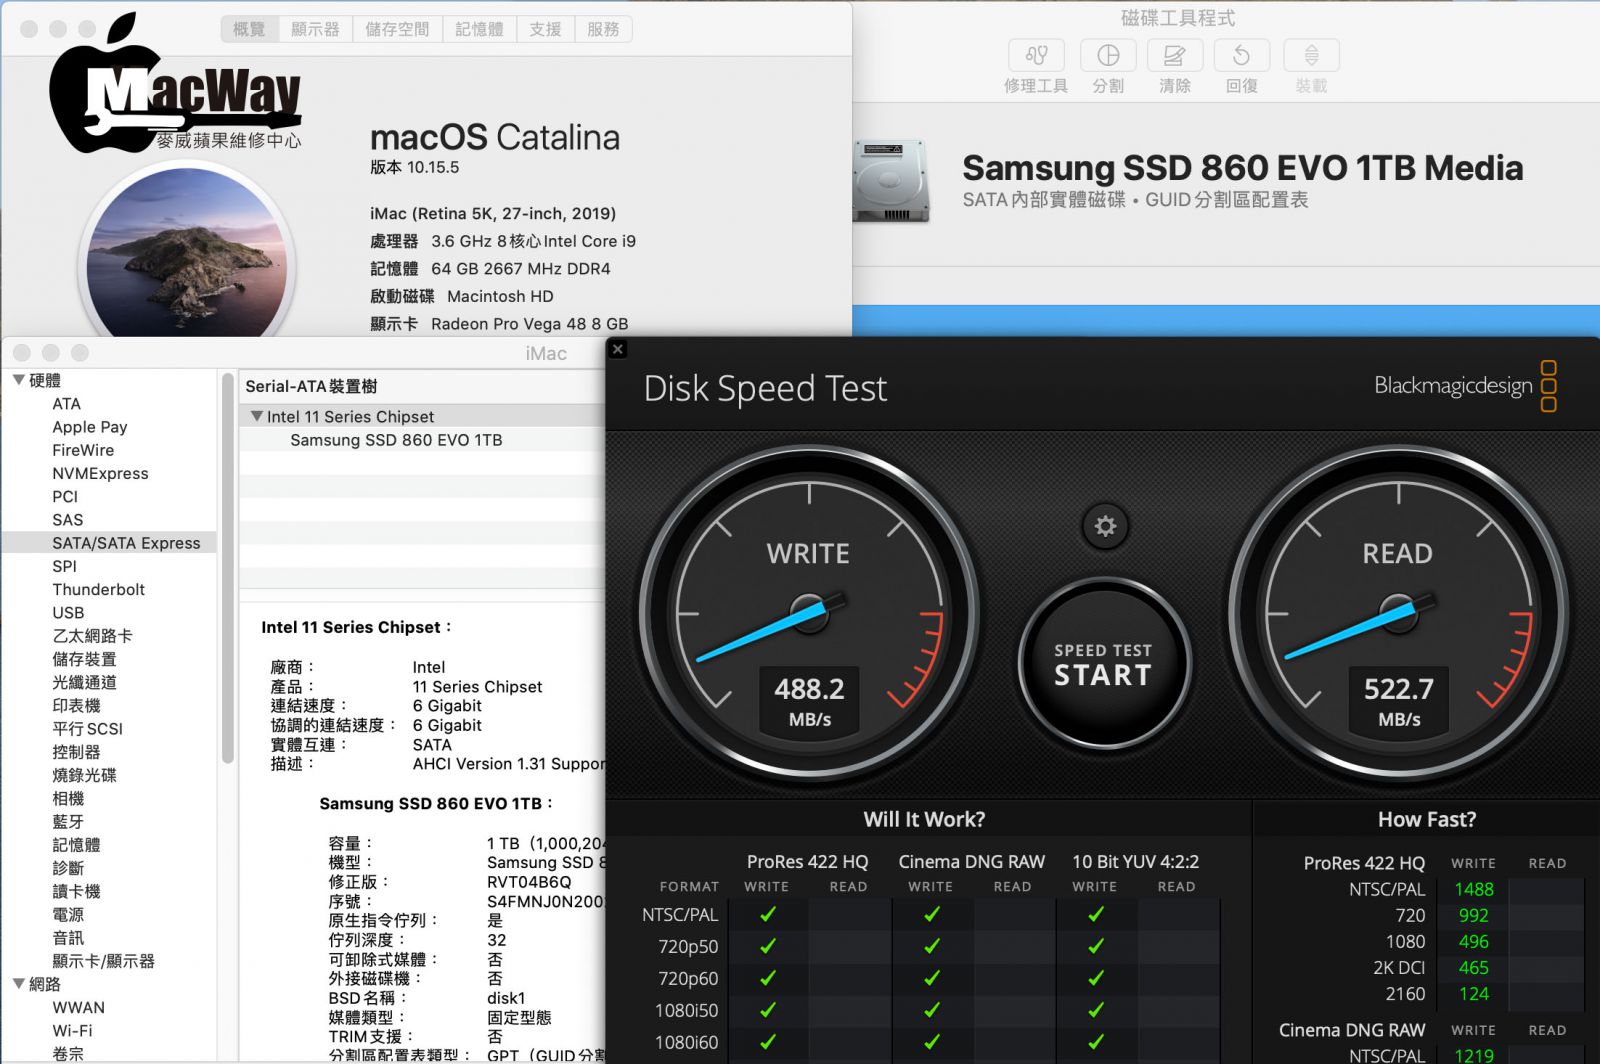This screenshot has width=1600, height=1064.
Task: Collapse the Intel 11 Series Chipset tree
Action: point(257,416)
